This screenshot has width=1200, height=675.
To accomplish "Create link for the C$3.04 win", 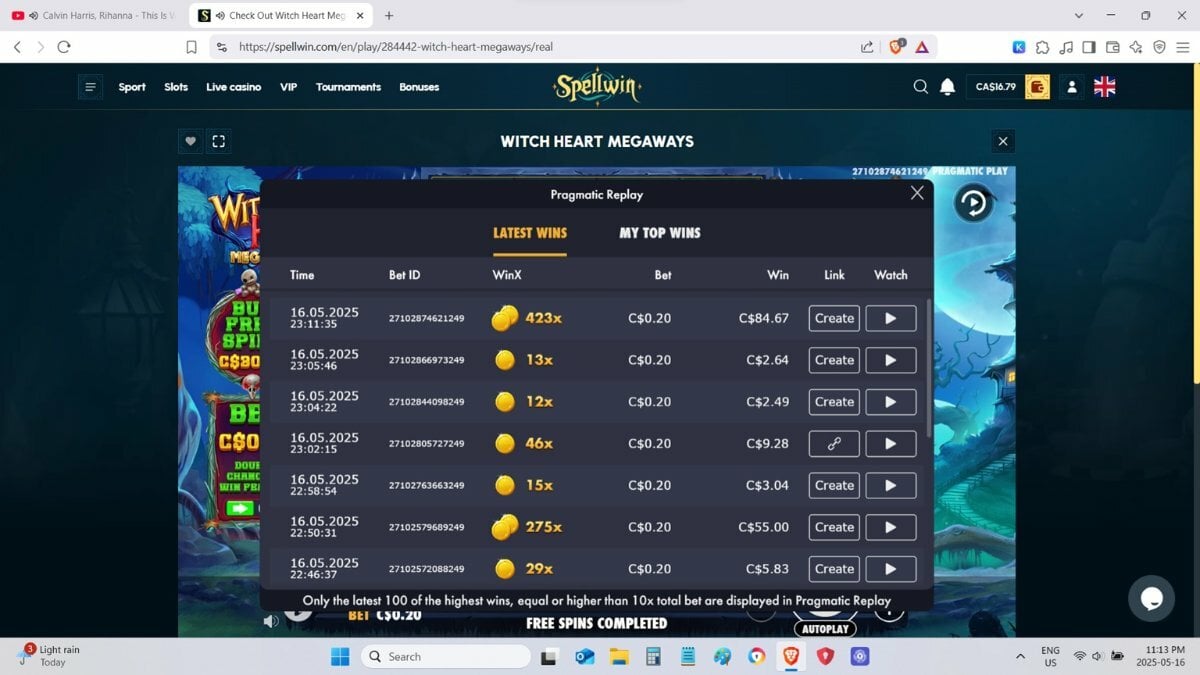I will [x=834, y=485].
